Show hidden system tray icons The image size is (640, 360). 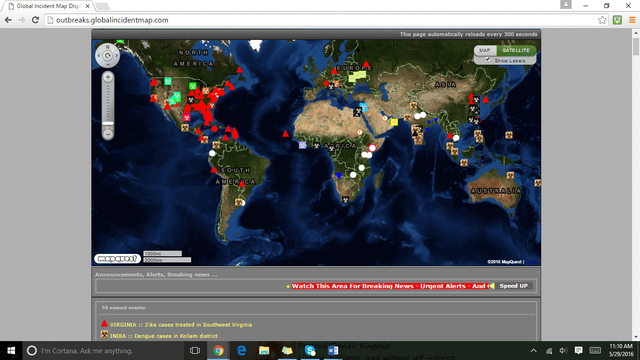533,351
